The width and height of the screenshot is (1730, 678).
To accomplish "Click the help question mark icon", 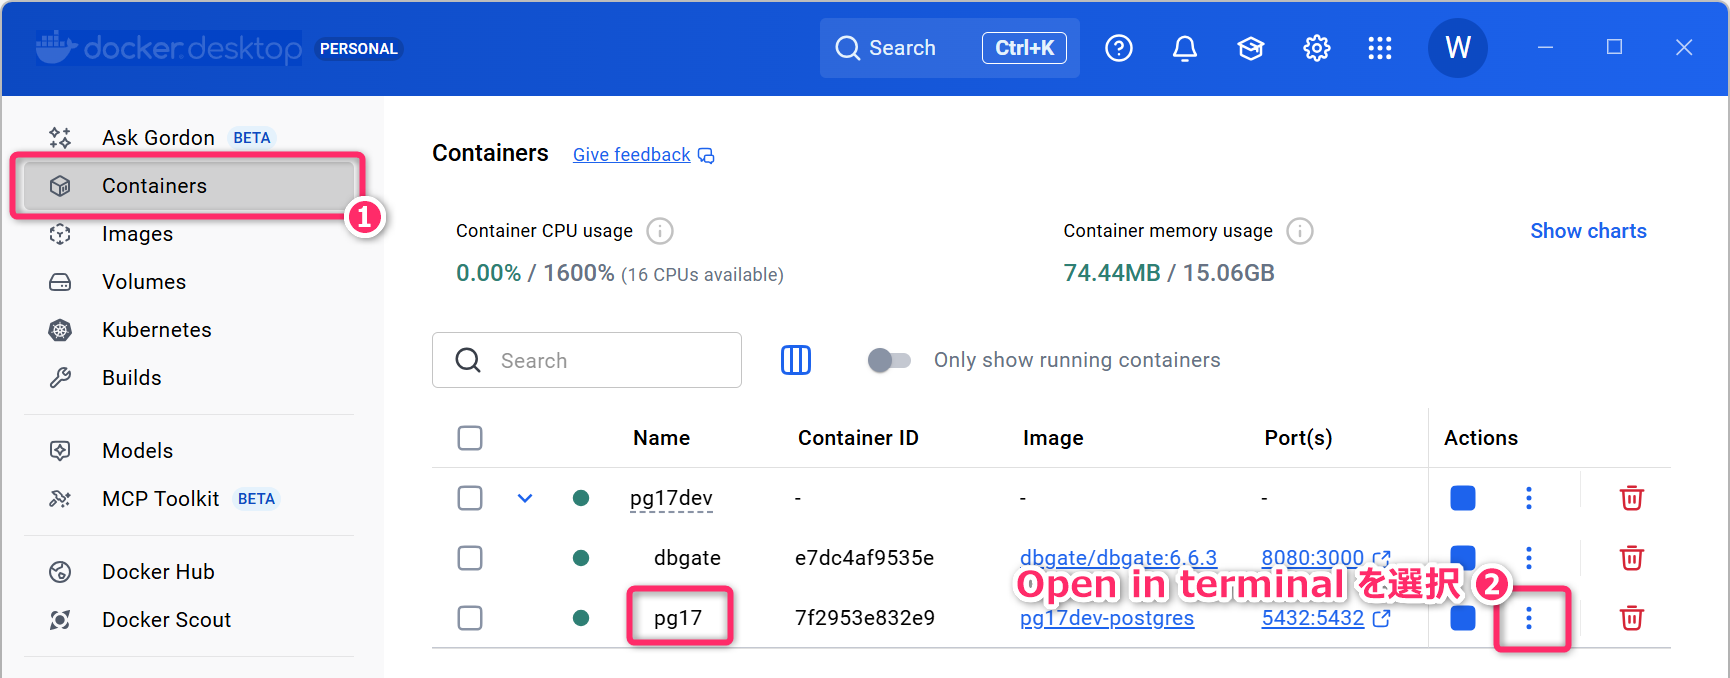I will tap(1118, 48).
